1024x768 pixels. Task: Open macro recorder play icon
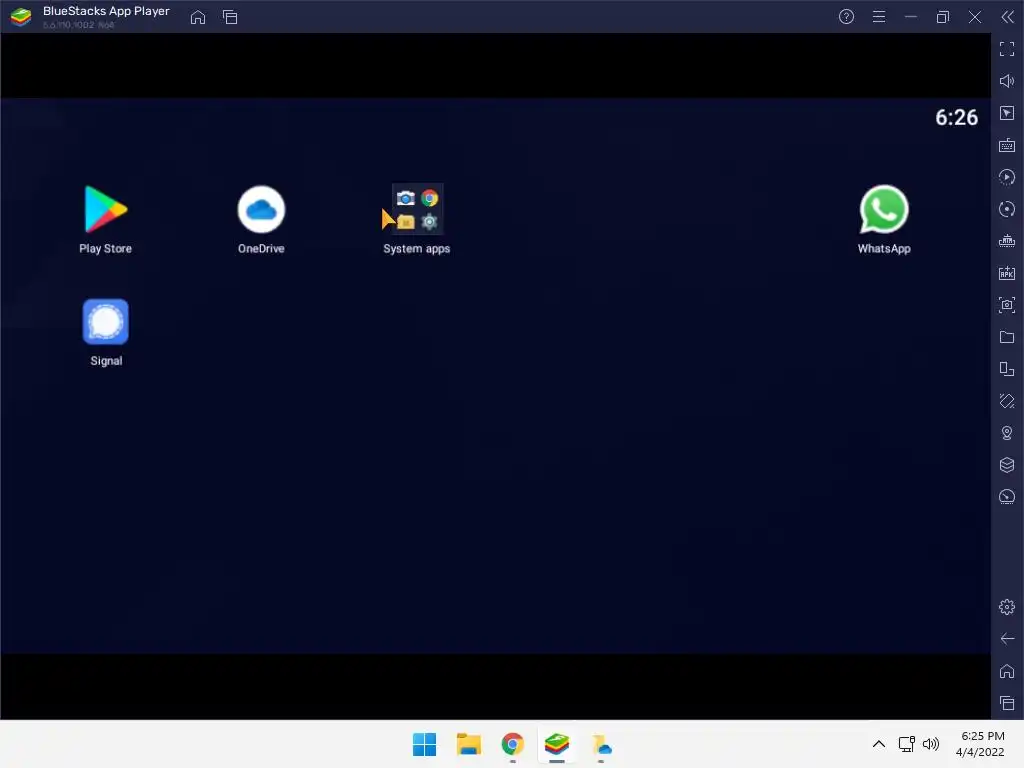1007,177
